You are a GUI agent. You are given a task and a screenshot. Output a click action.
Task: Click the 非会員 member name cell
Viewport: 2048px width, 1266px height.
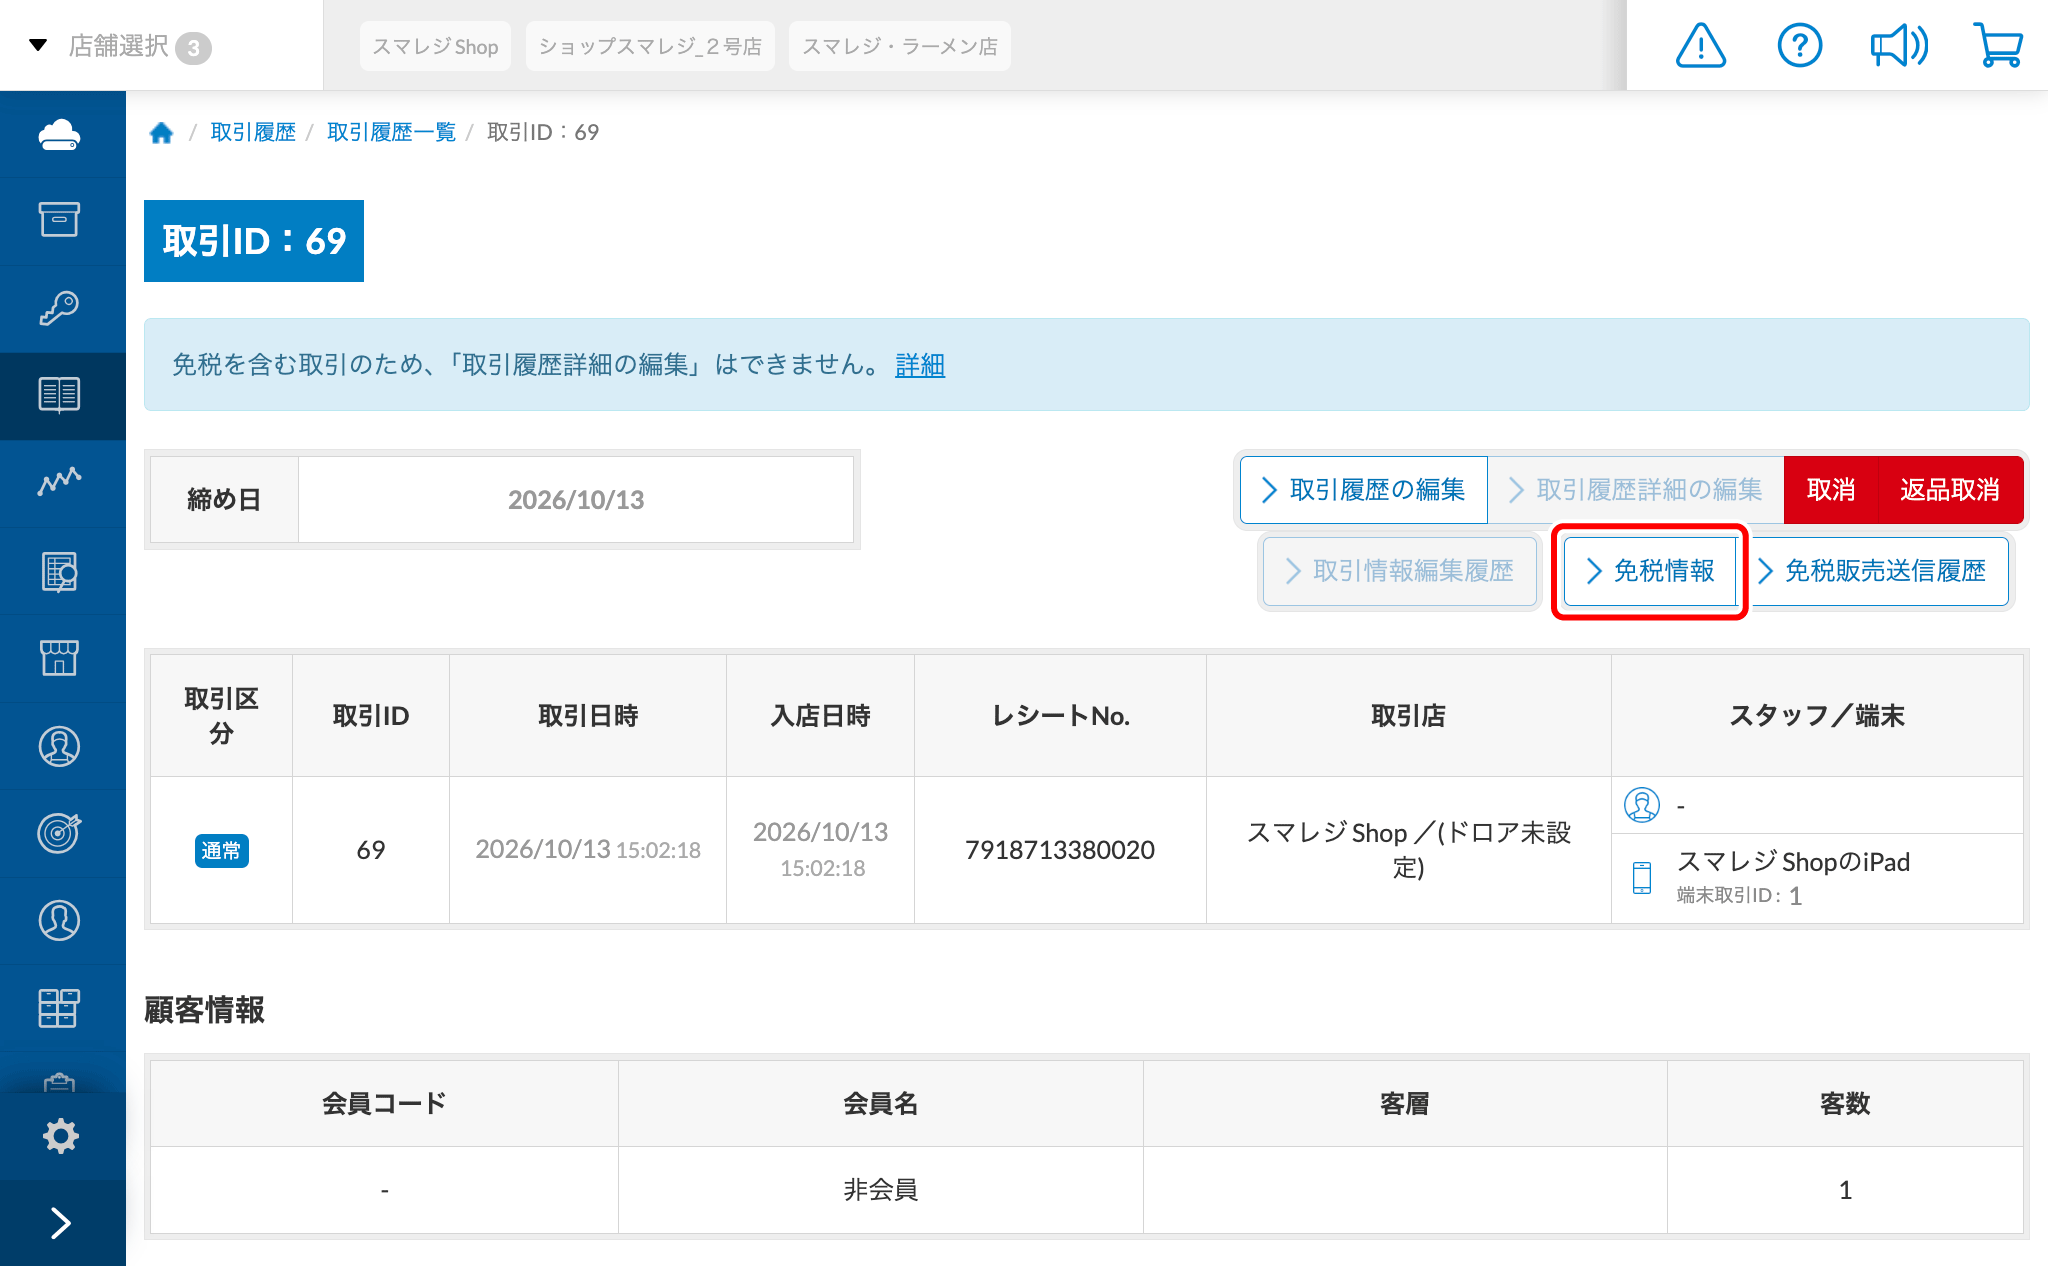[x=881, y=1190]
